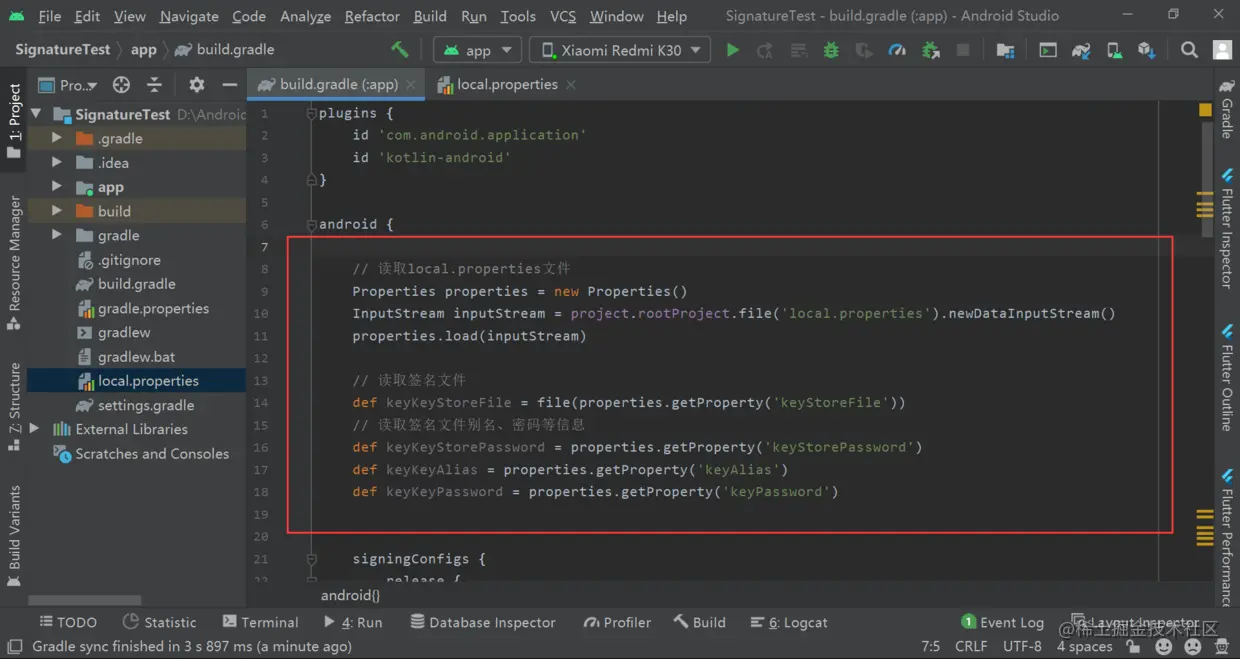Click UTF-8 encoding in status bar
This screenshot has width=1240, height=659.
[x=1022, y=647]
